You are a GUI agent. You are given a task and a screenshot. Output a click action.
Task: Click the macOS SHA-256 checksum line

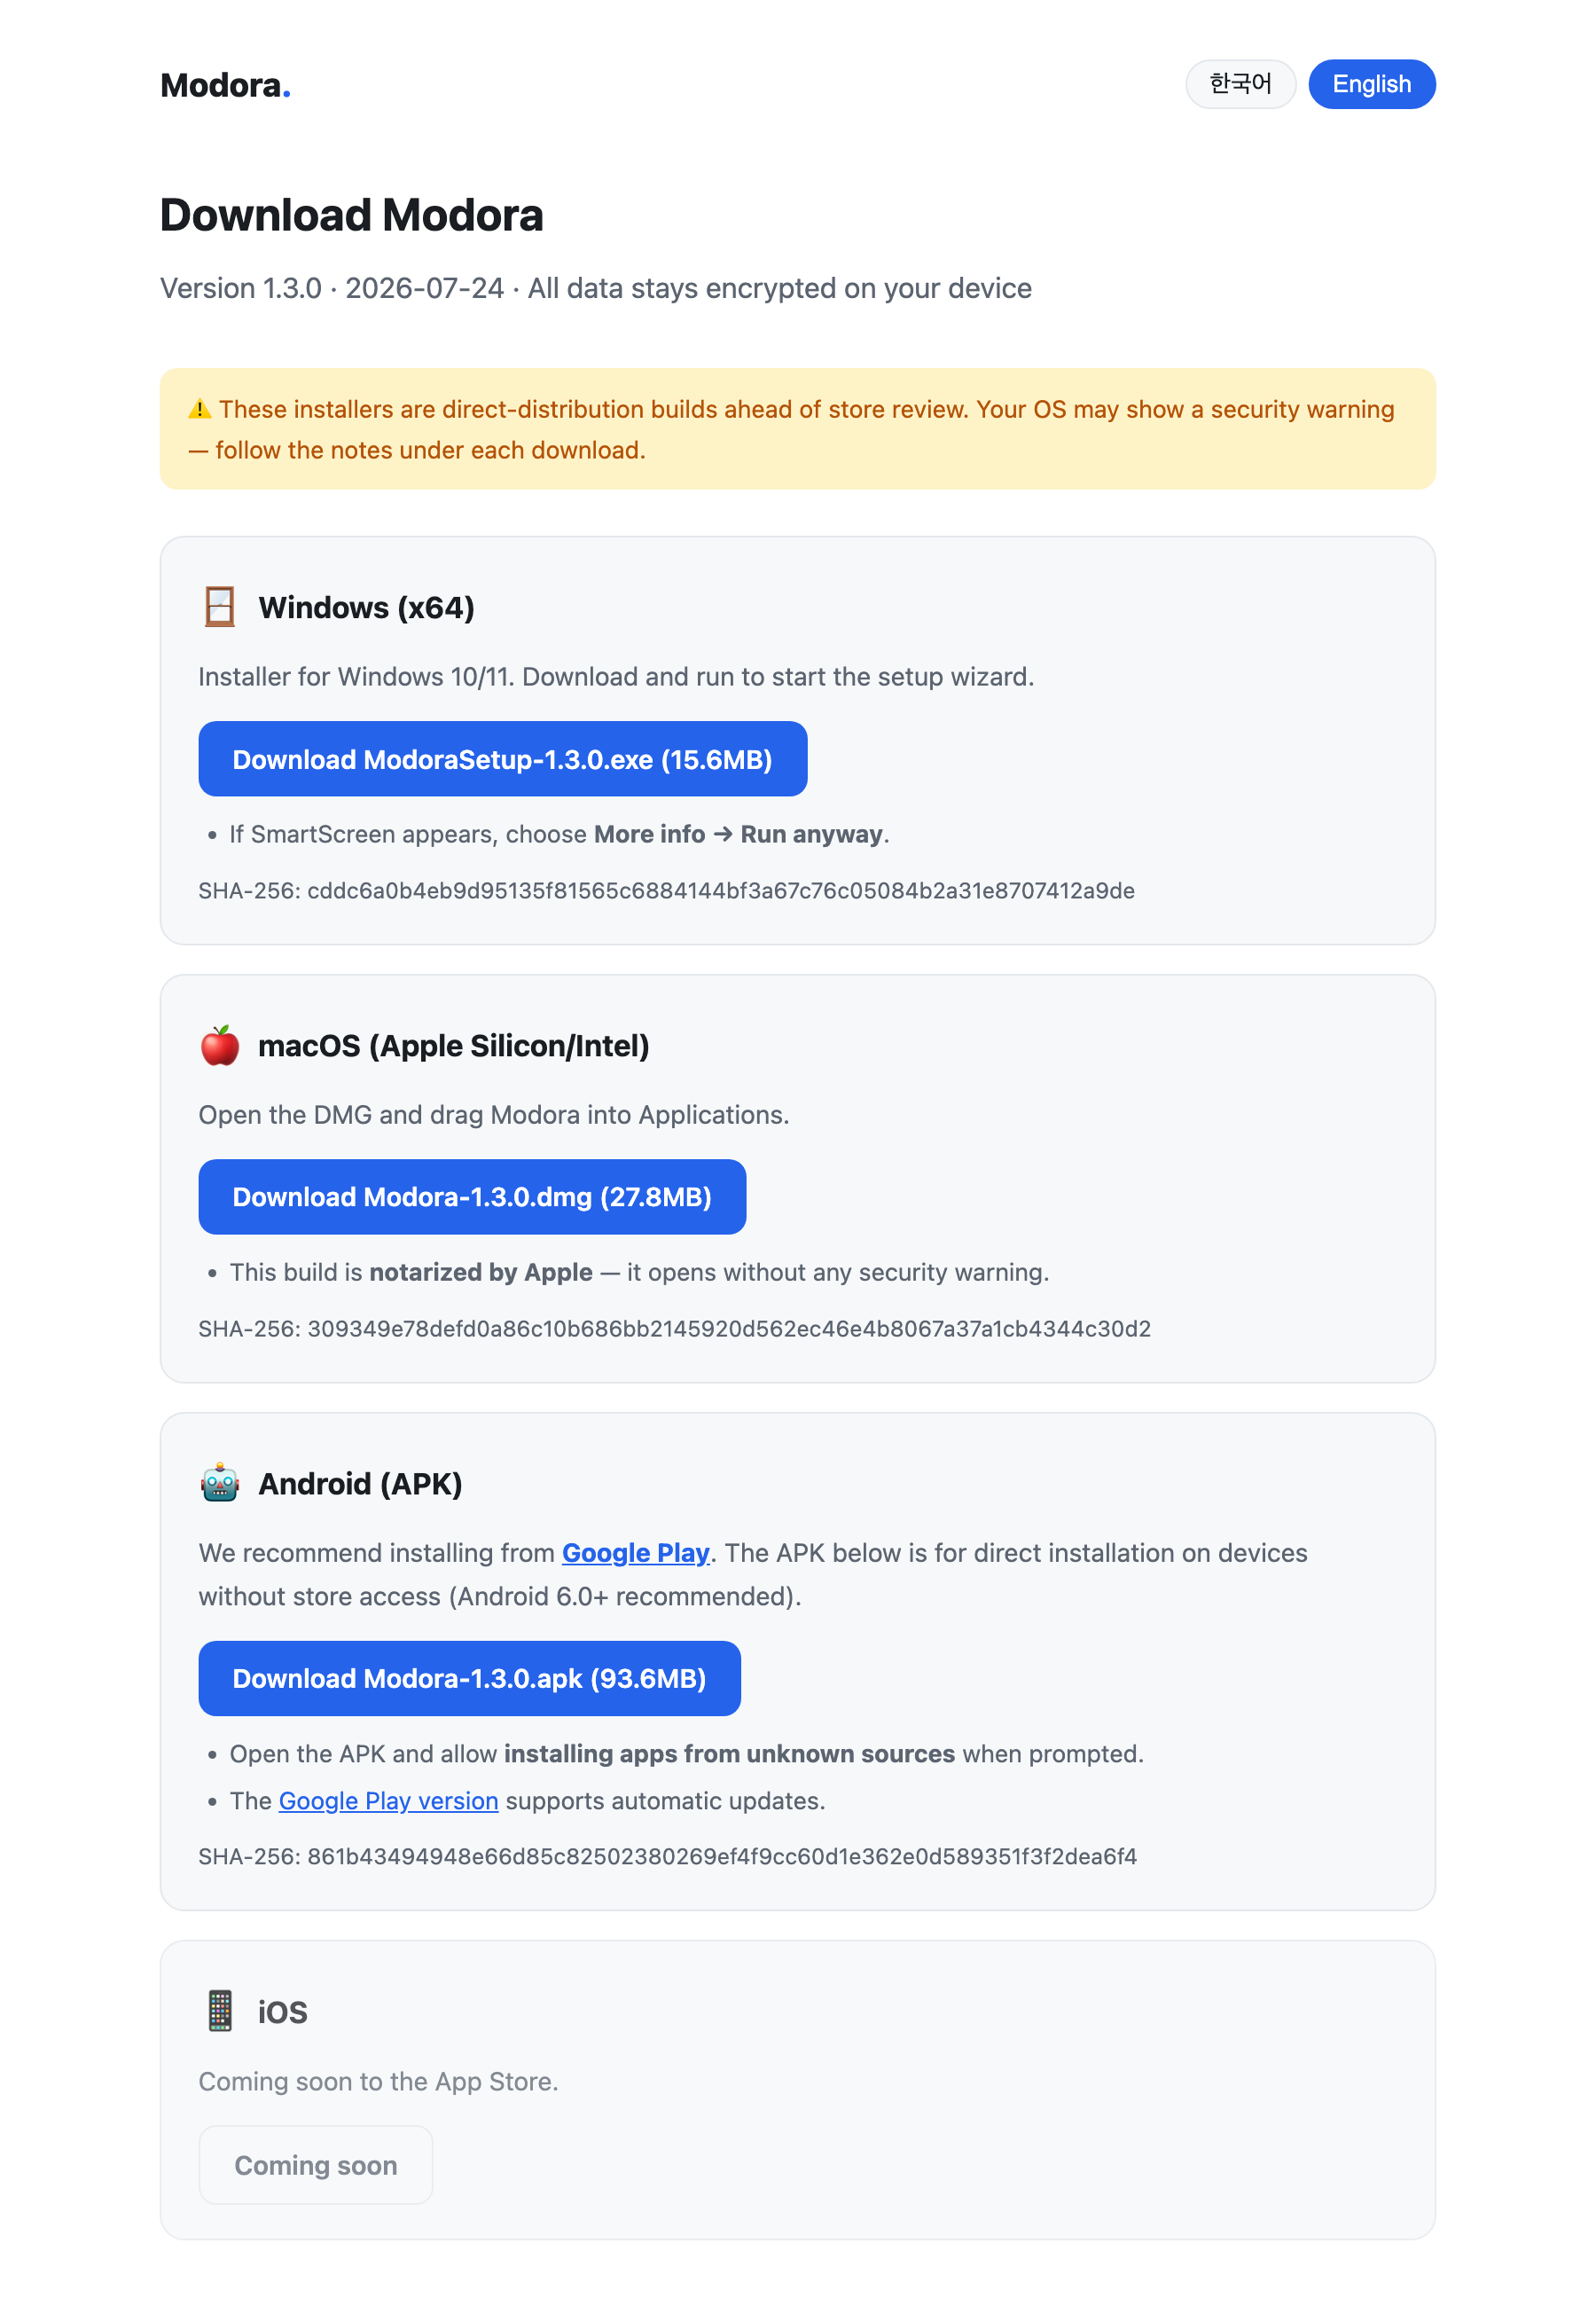click(x=674, y=1329)
